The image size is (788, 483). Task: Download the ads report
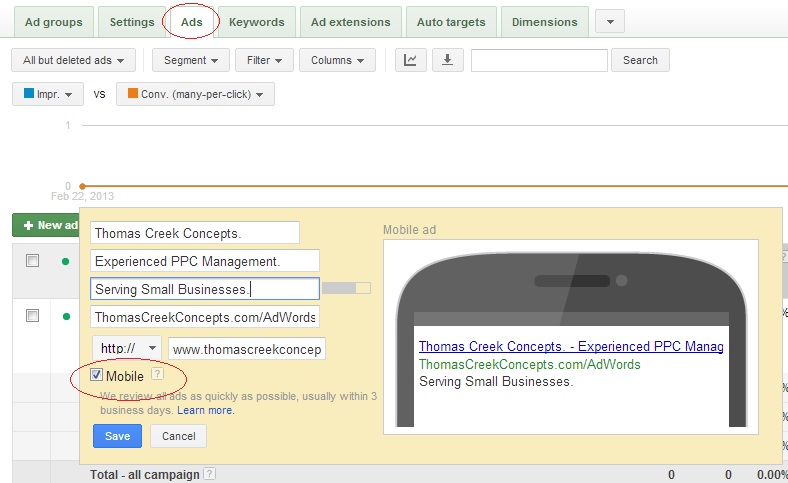[447, 60]
